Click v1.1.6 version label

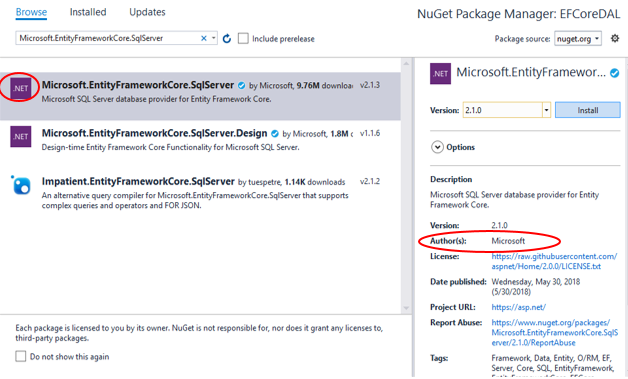tap(370, 133)
